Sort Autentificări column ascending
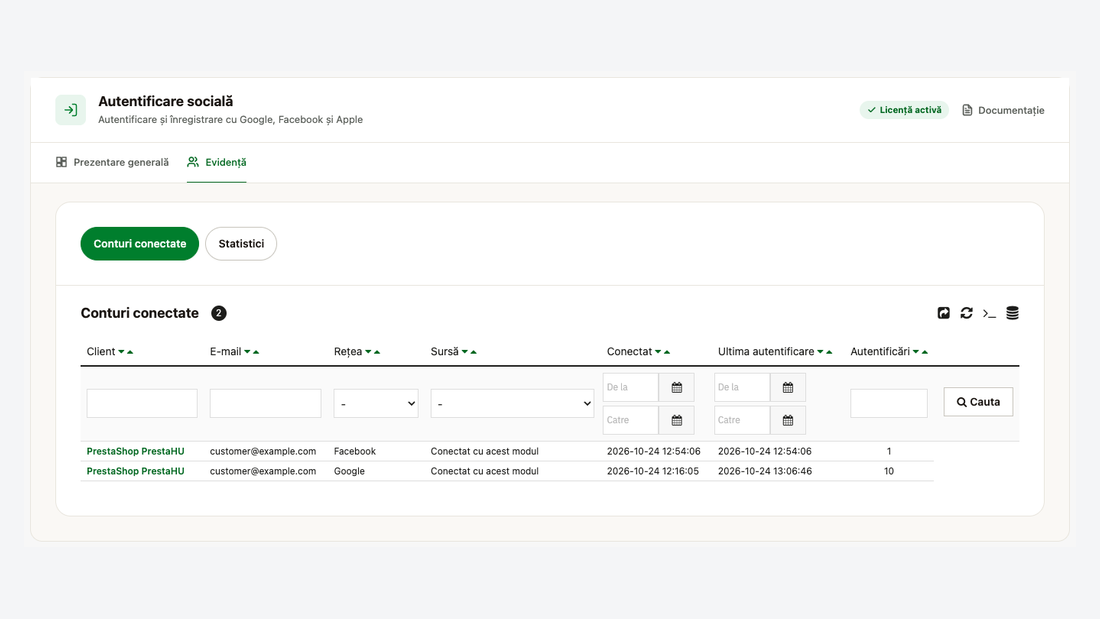Screen dimensions: 1100x619 (x=925, y=352)
